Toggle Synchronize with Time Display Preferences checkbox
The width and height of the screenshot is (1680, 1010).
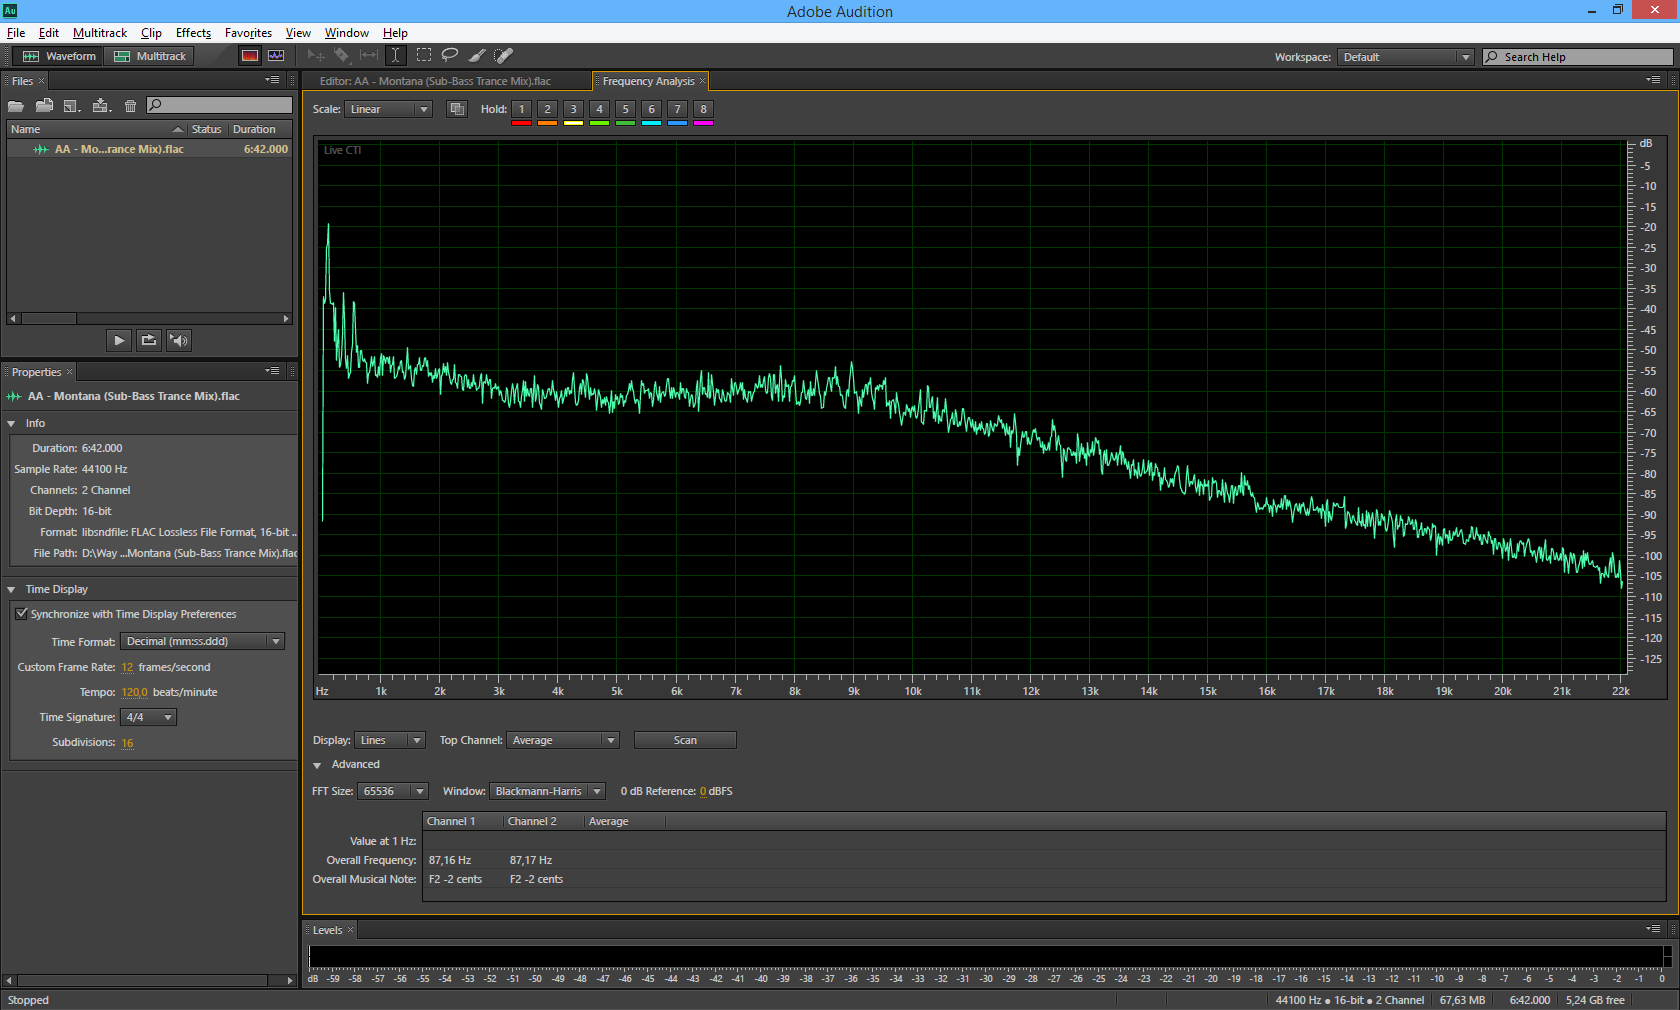(x=21, y=614)
